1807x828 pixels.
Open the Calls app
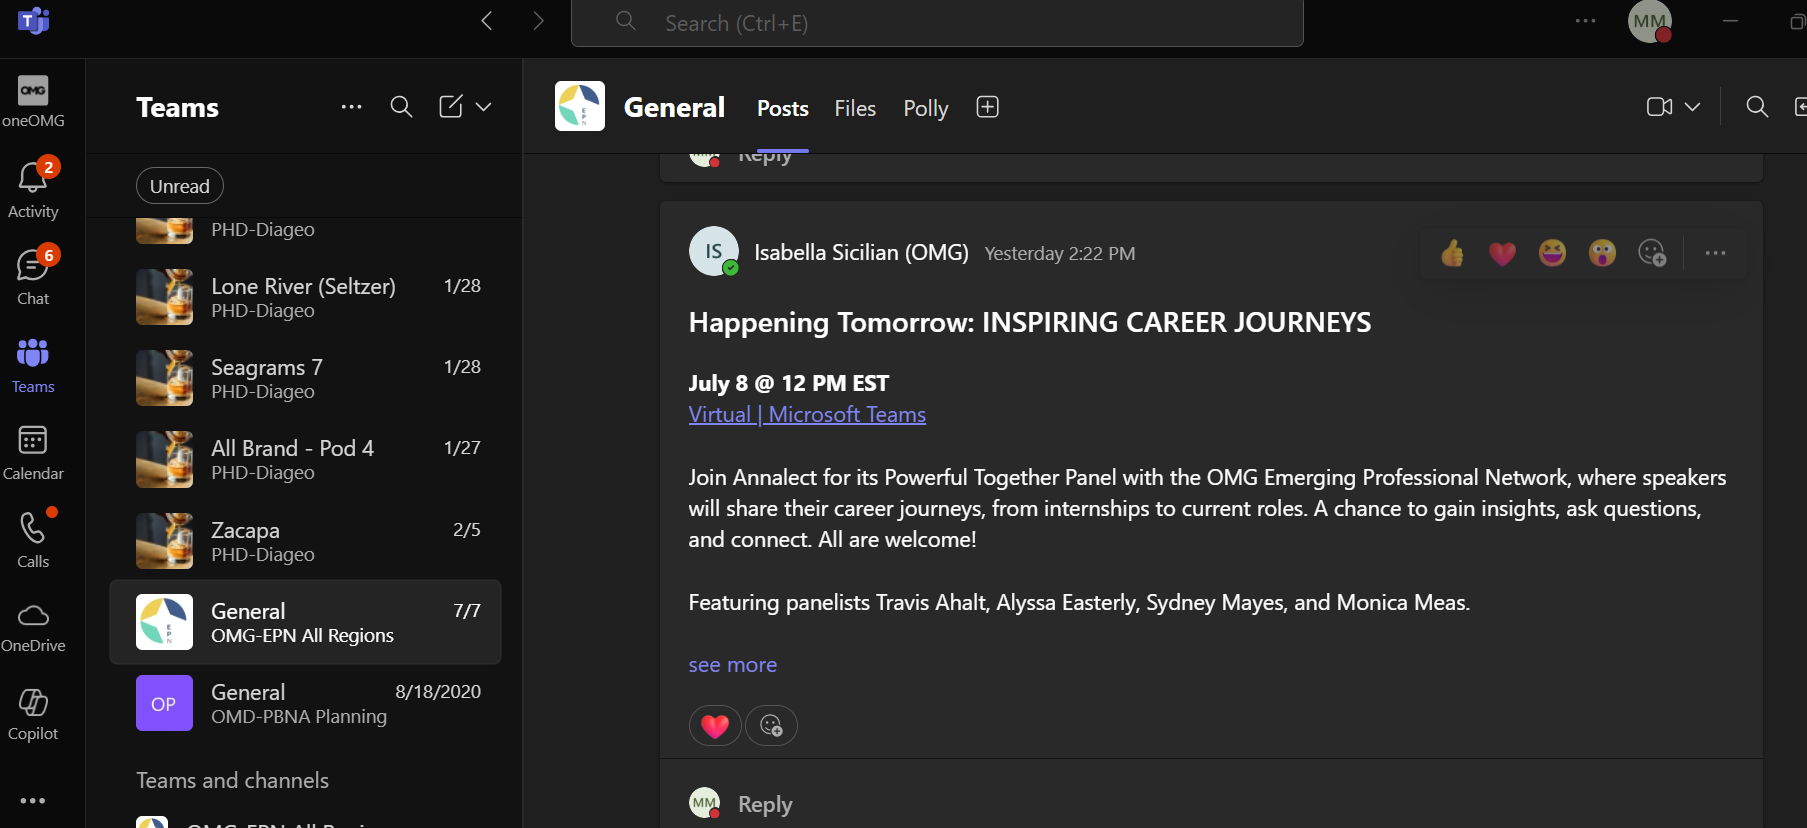coord(33,540)
